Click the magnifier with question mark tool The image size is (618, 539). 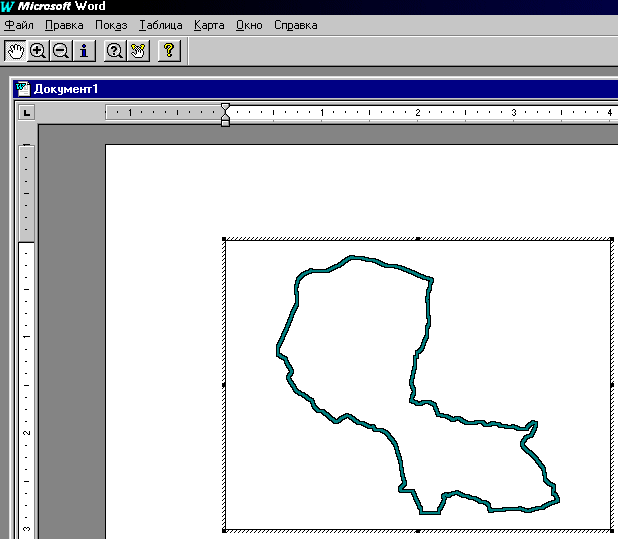pyautogui.click(x=114, y=50)
